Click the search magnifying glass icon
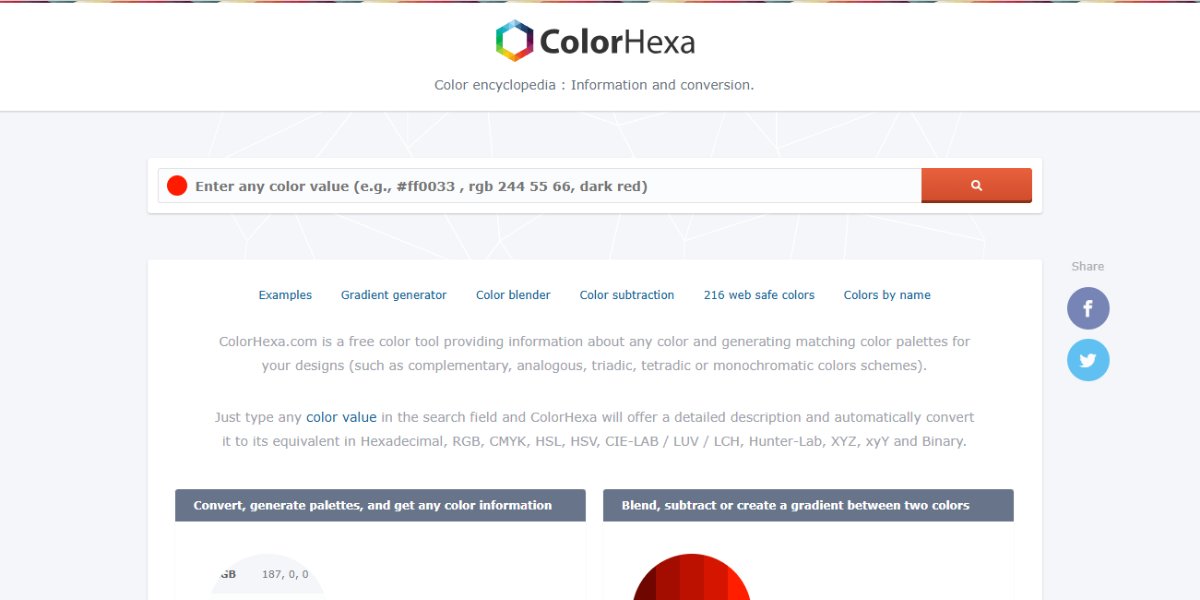The height and width of the screenshot is (600, 1200). tap(976, 185)
